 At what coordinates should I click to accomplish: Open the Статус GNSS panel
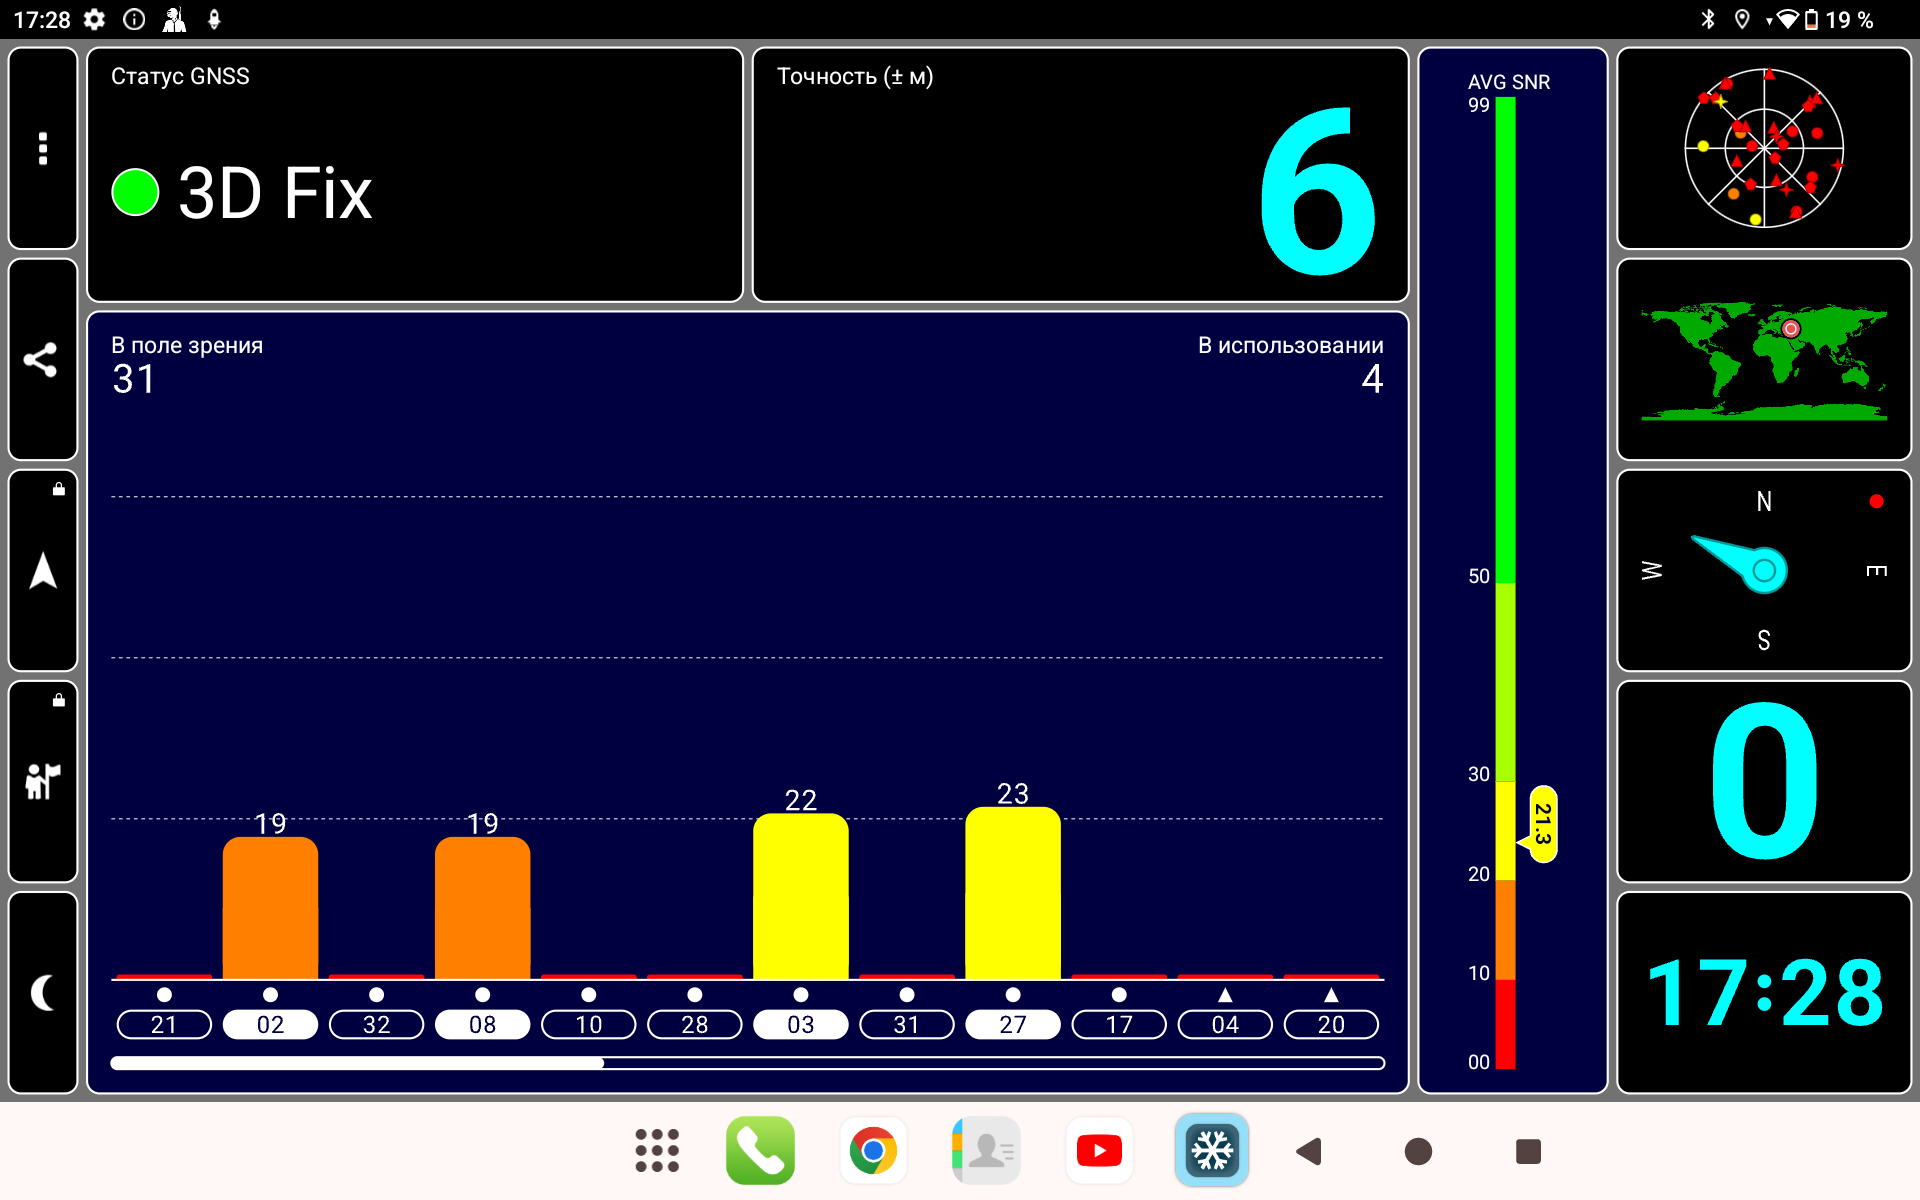click(x=415, y=175)
